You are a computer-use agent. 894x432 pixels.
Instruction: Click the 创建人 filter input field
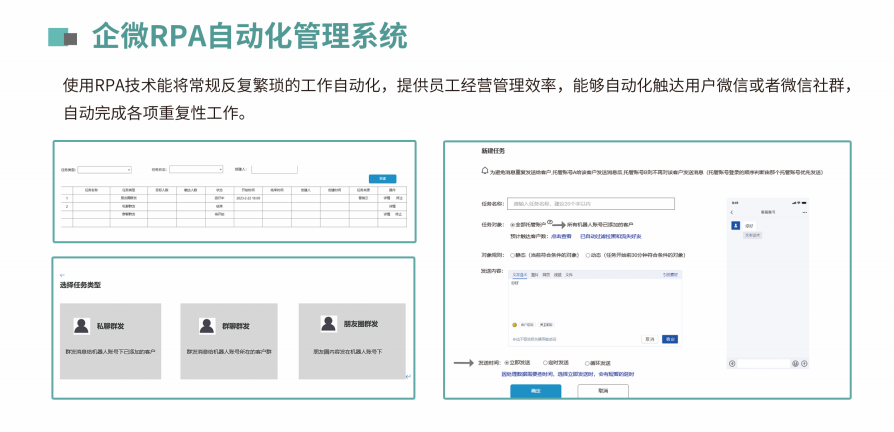274,169
